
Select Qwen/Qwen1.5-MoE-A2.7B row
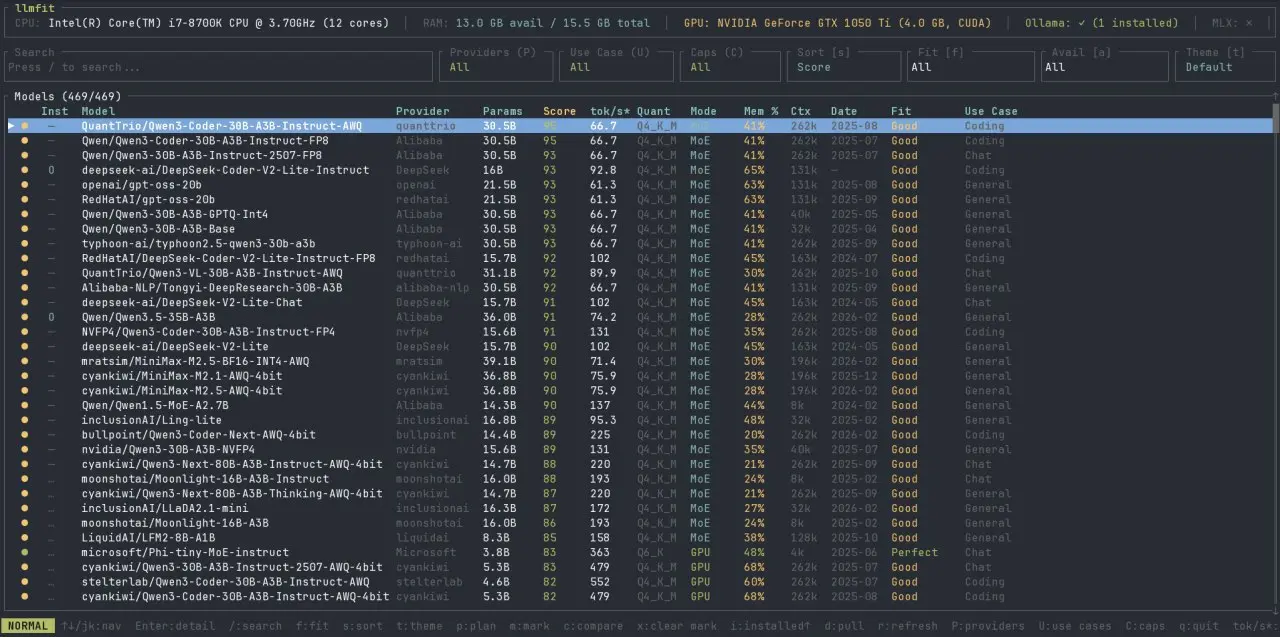pyautogui.click(x=639, y=405)
